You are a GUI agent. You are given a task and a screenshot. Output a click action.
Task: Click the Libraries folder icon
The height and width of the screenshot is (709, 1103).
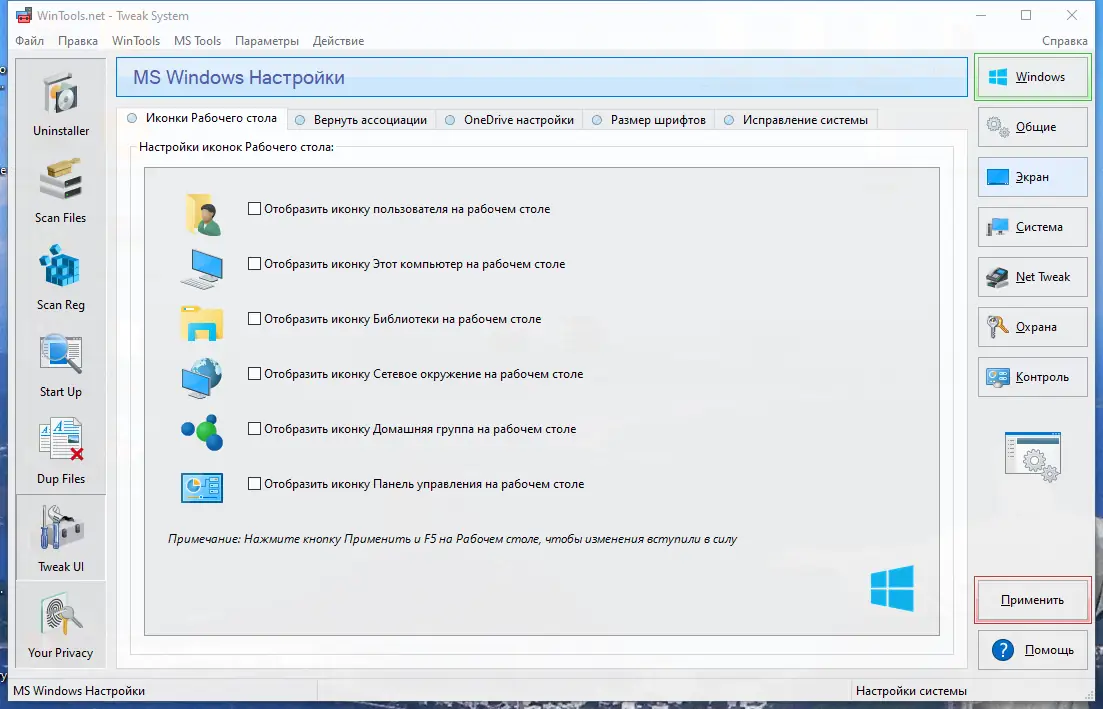(202, 323)
